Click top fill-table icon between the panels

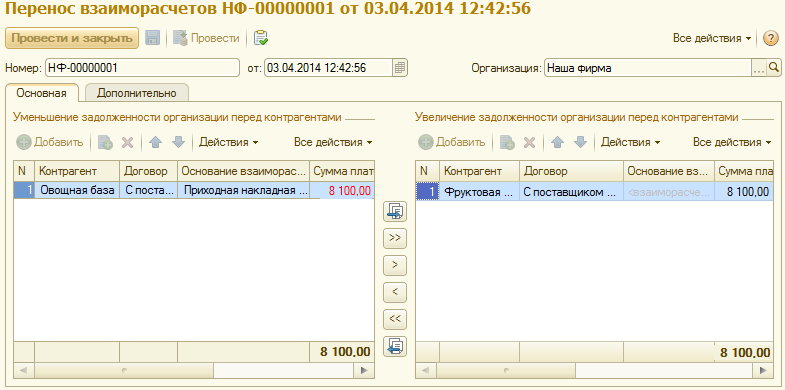[x=395, y=212]
